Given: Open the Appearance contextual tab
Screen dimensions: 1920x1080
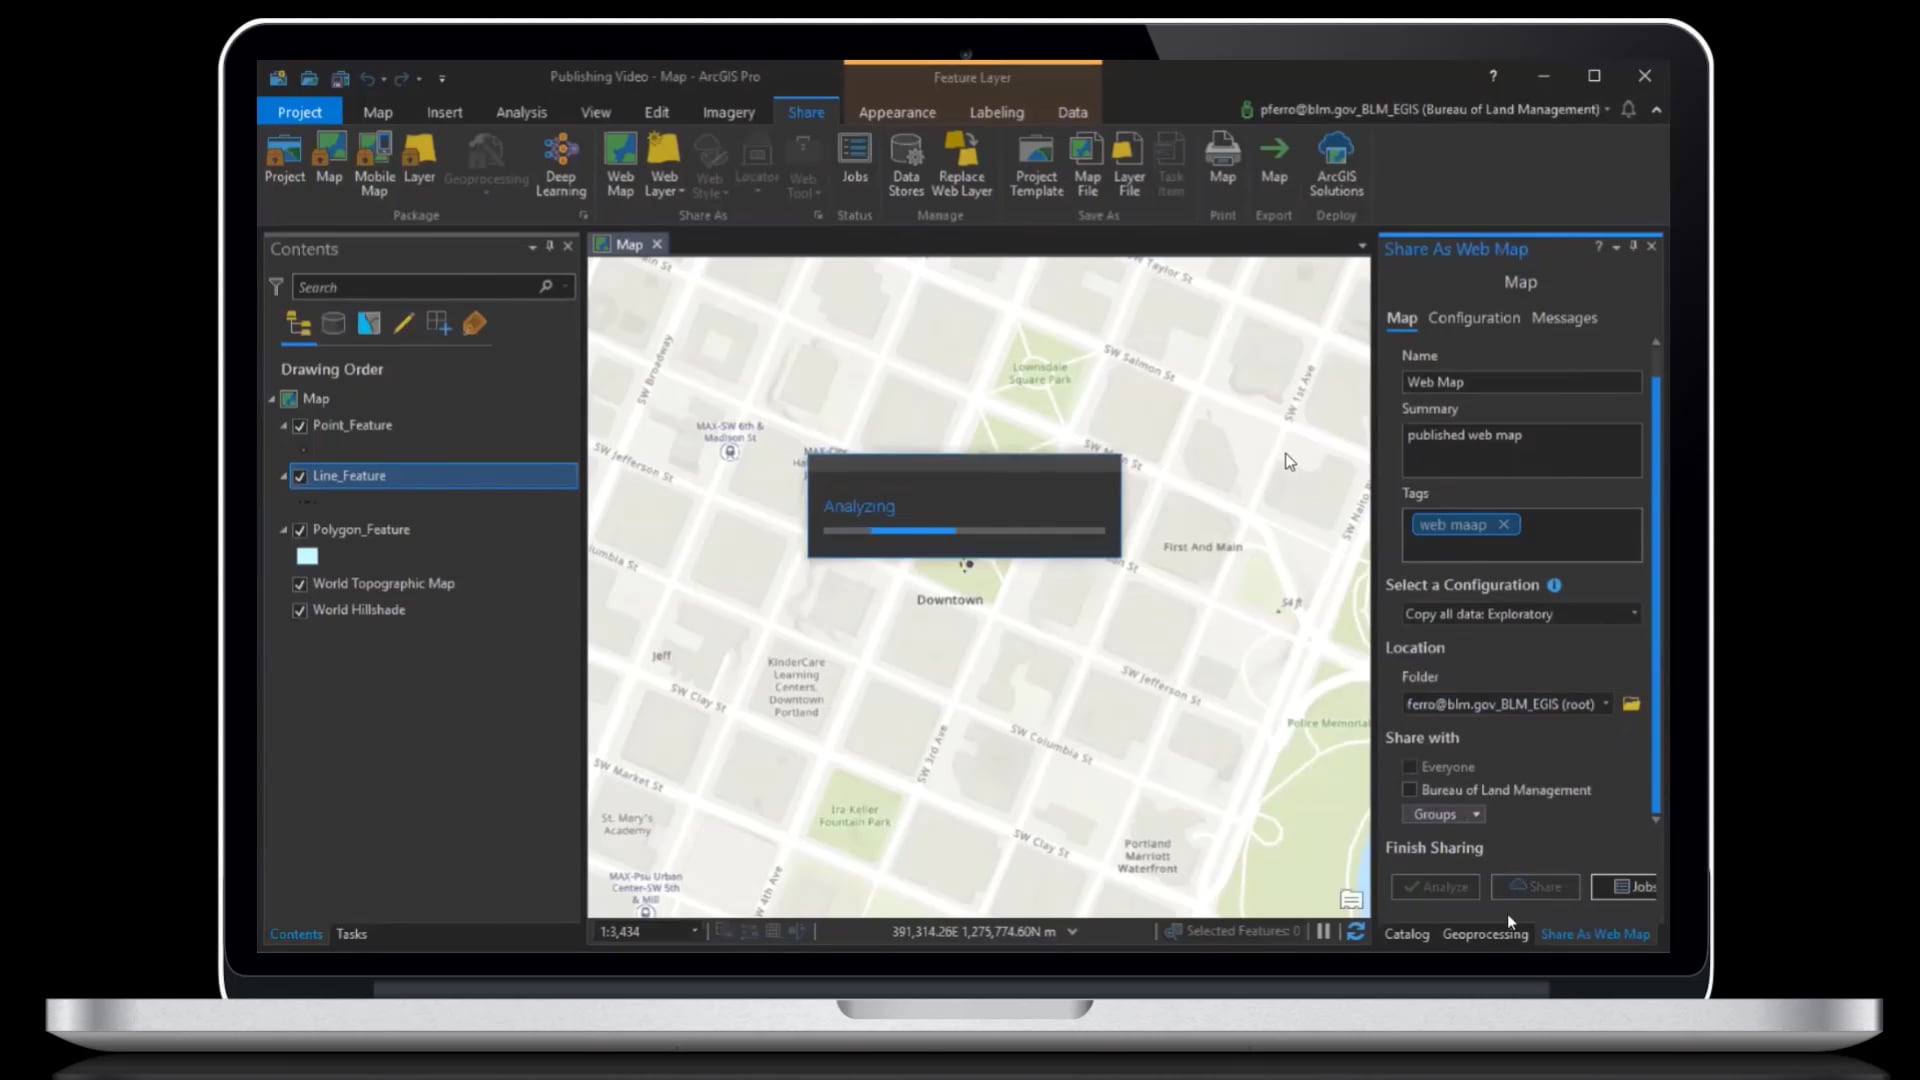Looking at the screenshot, I should click(897, 112).
